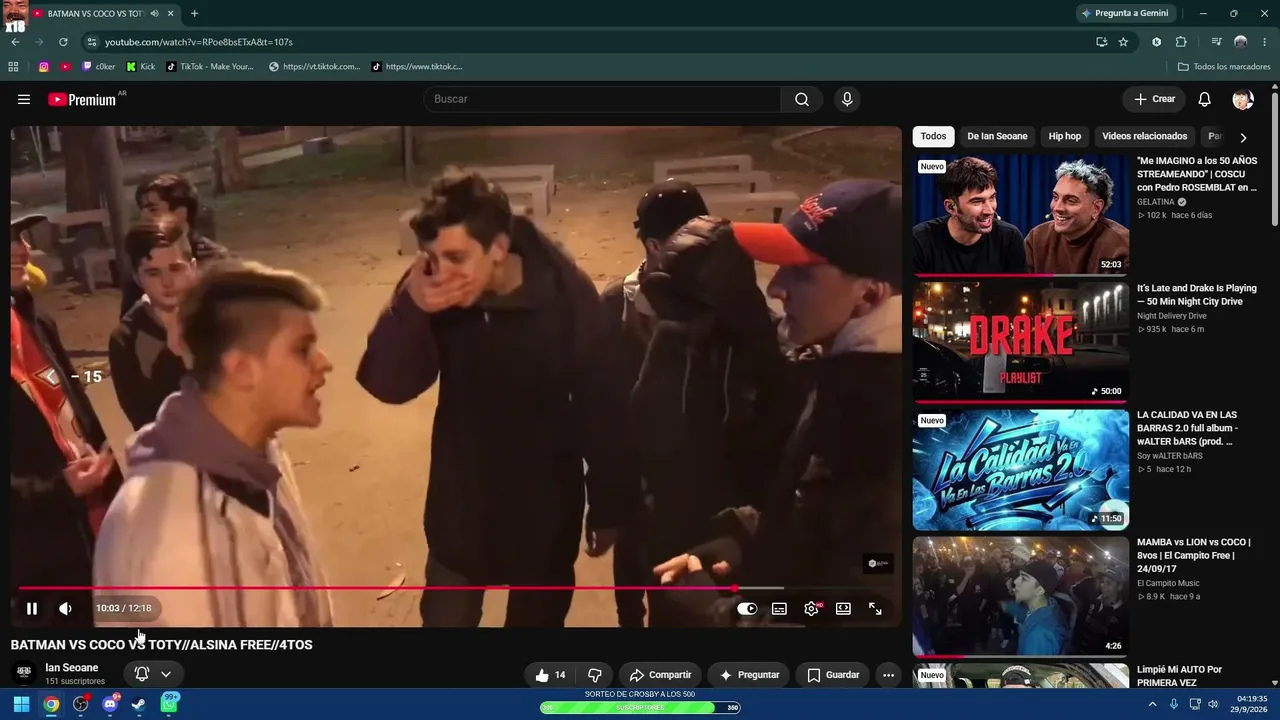
Task: Open It's Late and Drake Is Playing title
Action: tap(1197, 295)
